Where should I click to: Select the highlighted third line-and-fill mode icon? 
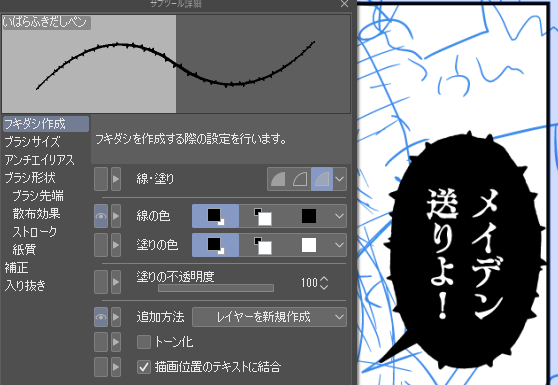[322, 179]
